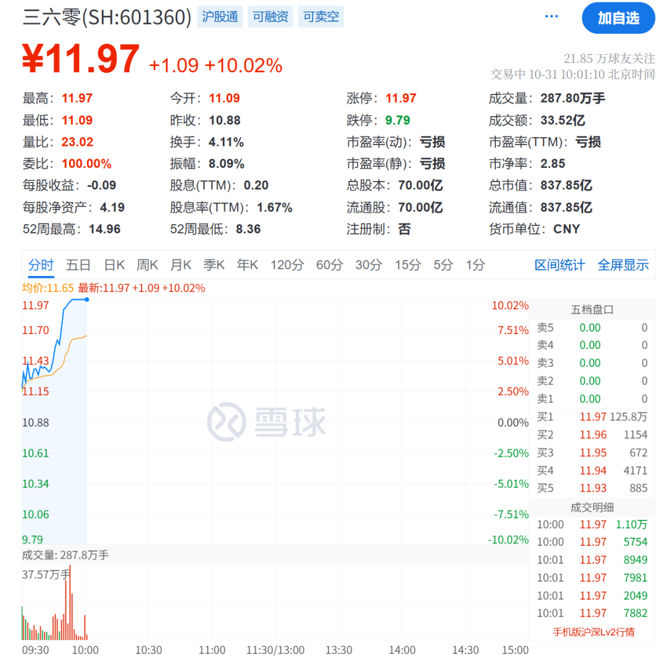Screen dimensions: 667x665
Task: Click the 加自选 button
Action: point(618,17)
